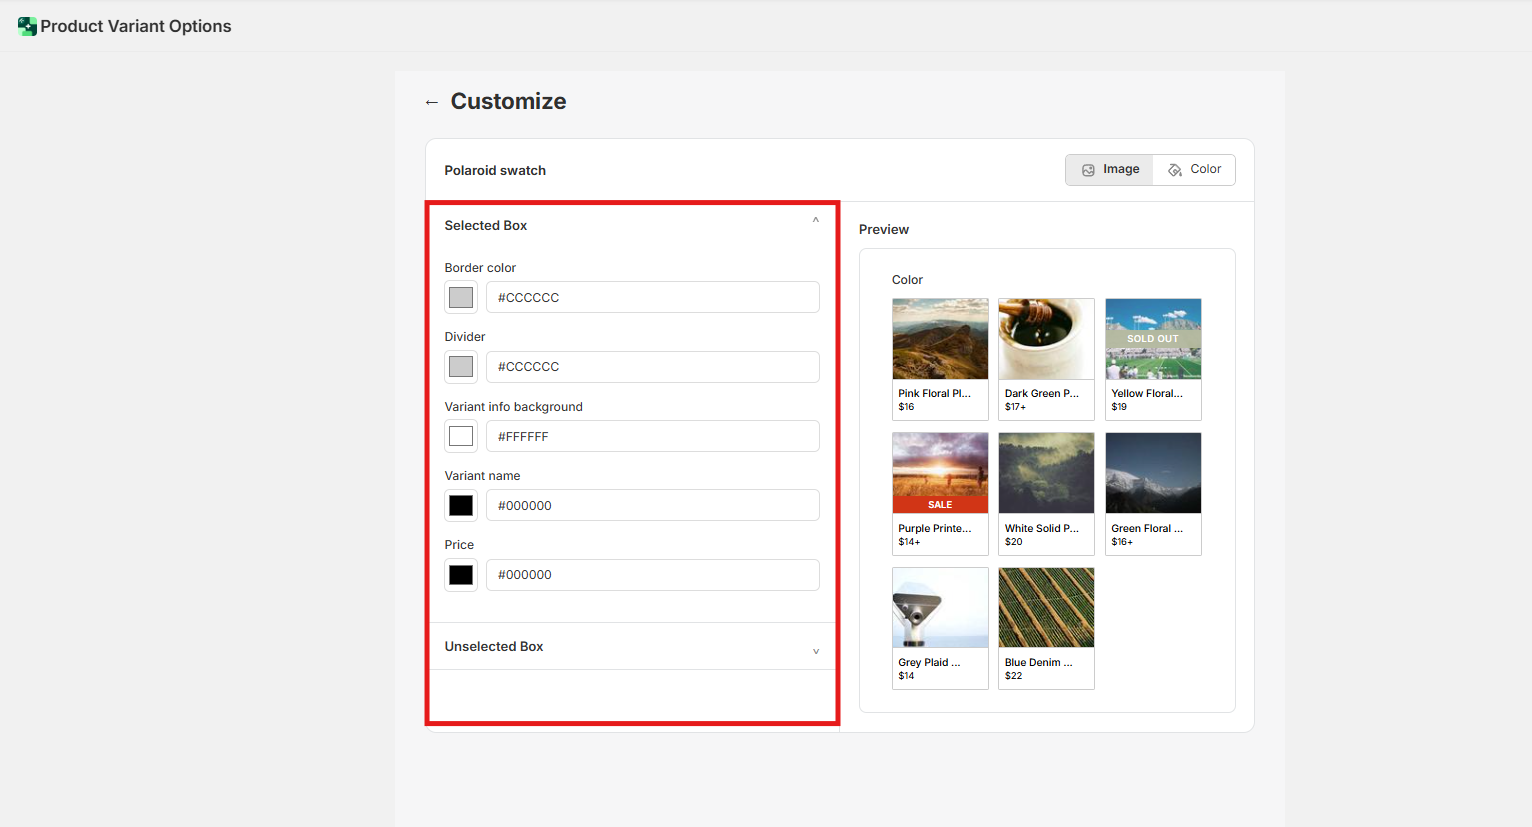1532x827 pixels.
Task: Click the Divider hex input field
Action: click(x=652, y=367)
